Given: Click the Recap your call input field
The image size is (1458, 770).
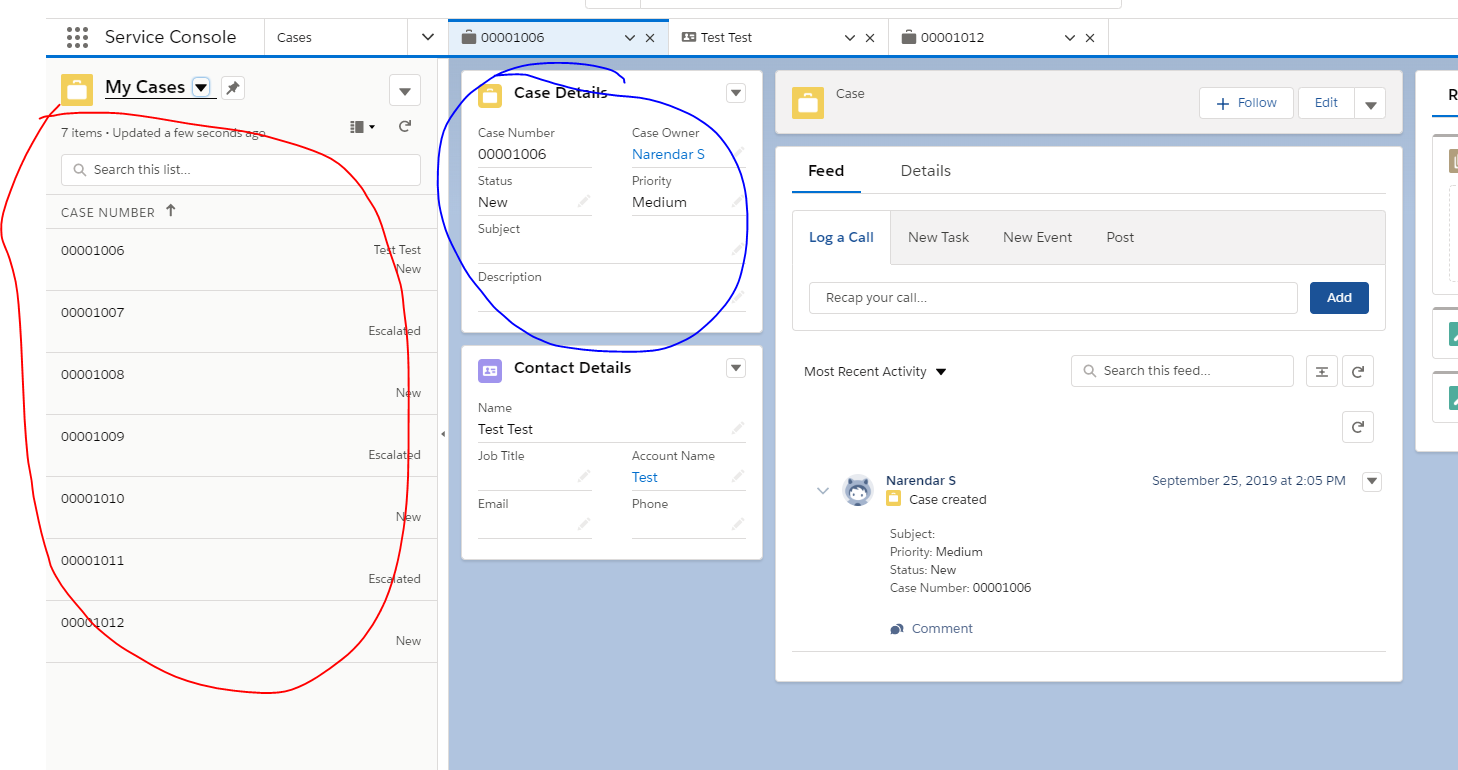Looking at the screenshot, I should 1052,298.
